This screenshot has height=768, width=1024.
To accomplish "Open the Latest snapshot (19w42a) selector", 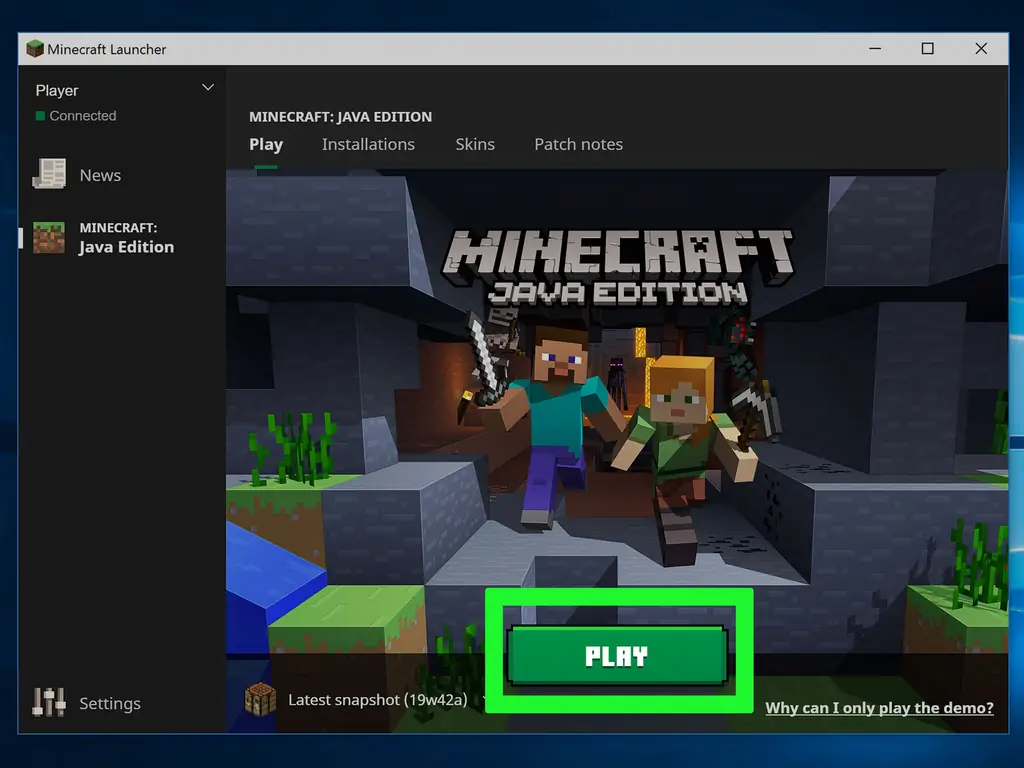I will (x=377, y=700).
